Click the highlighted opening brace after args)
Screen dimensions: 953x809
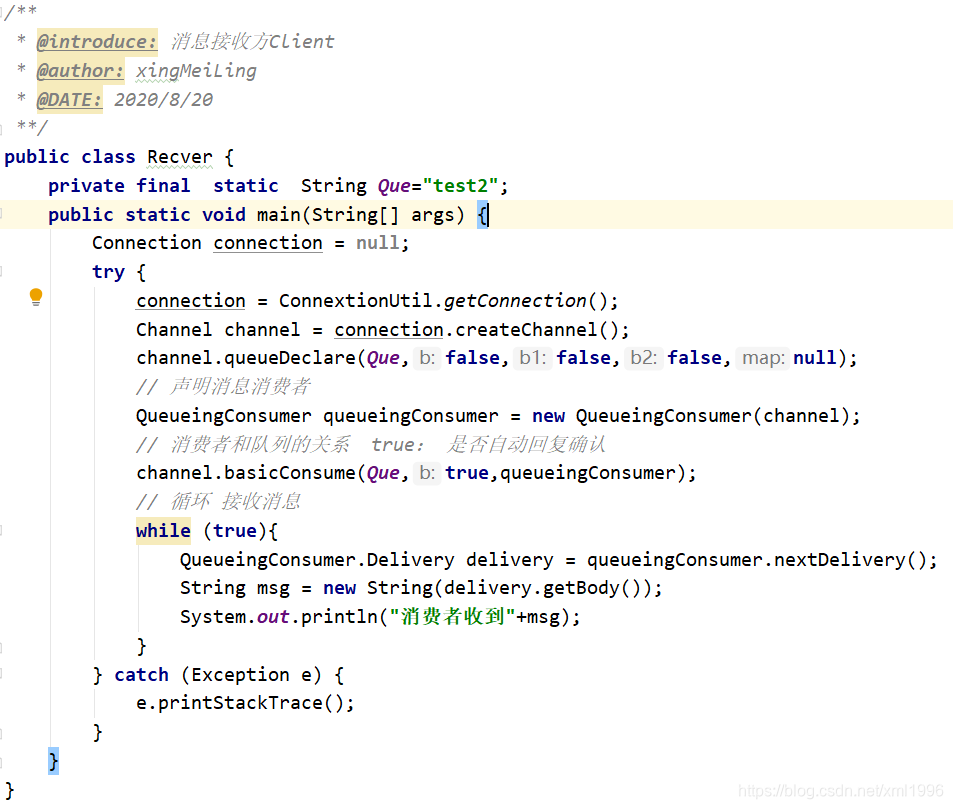point(482,215)
